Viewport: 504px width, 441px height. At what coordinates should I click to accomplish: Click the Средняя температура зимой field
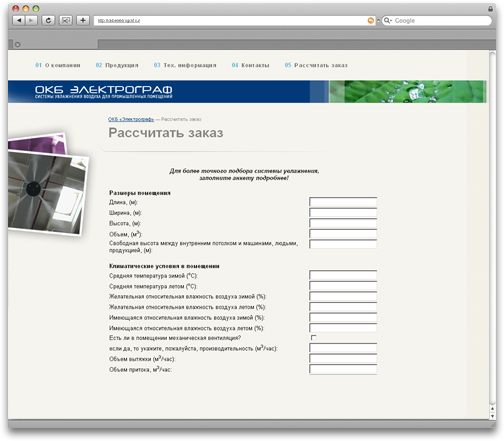(x=343, y=275)
